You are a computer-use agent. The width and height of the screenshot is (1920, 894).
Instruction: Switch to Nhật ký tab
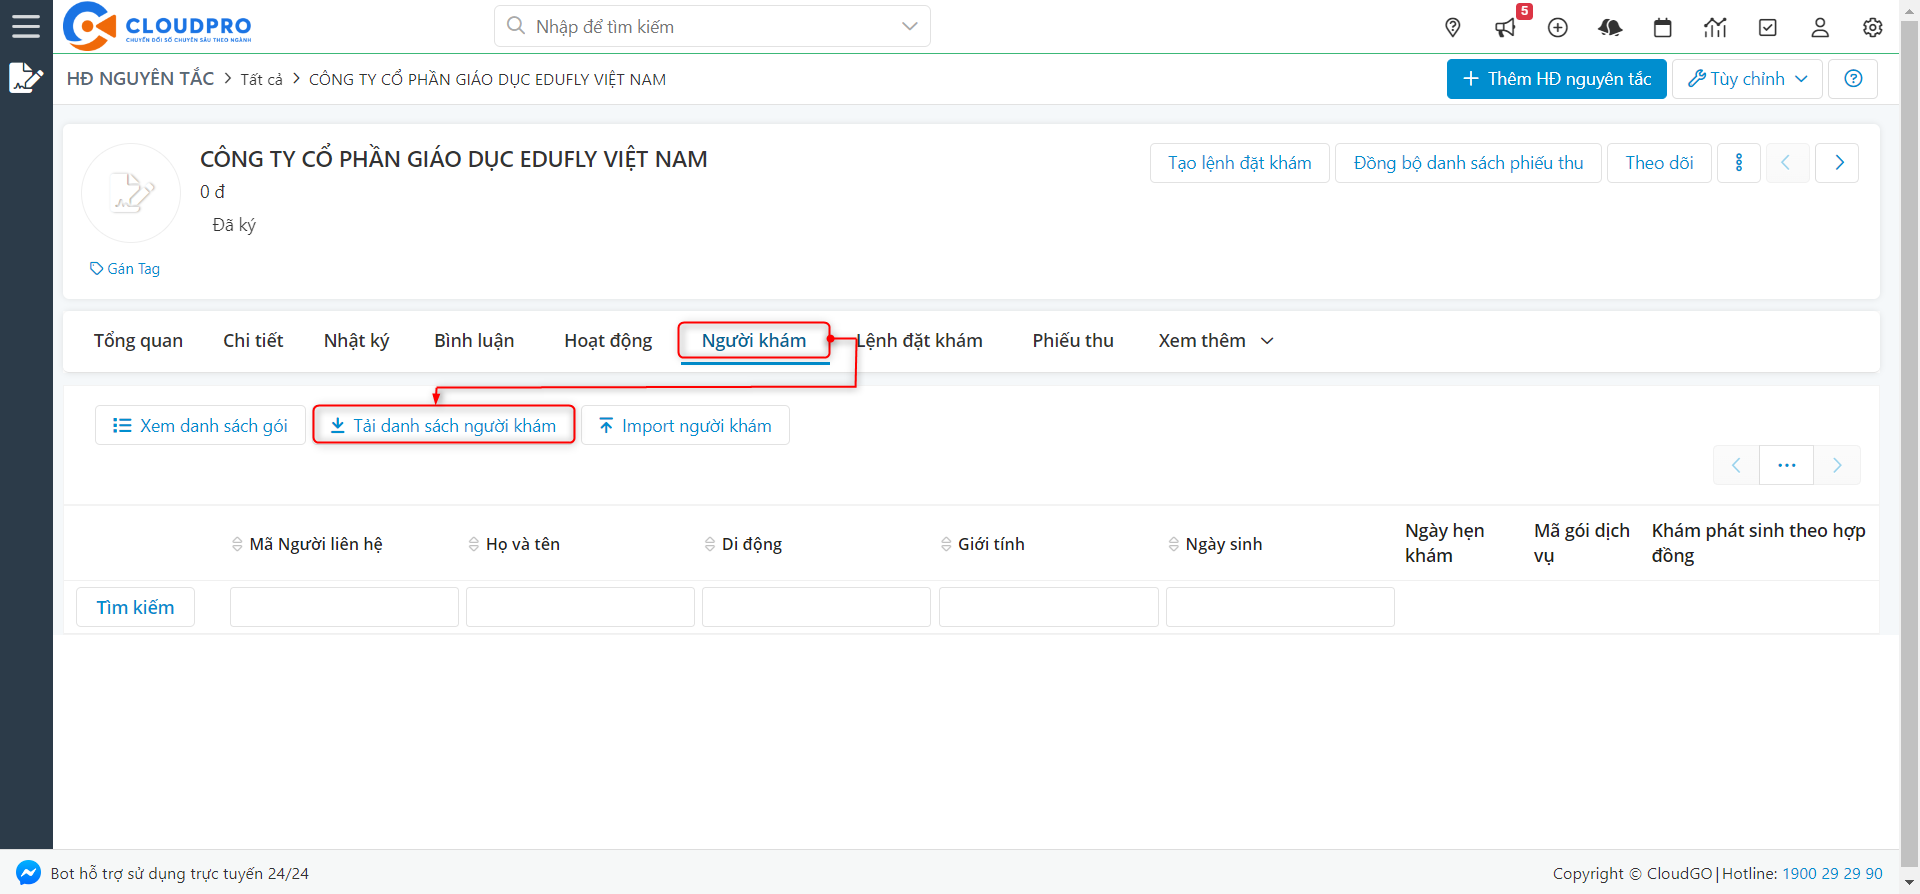tap(356, 341)
